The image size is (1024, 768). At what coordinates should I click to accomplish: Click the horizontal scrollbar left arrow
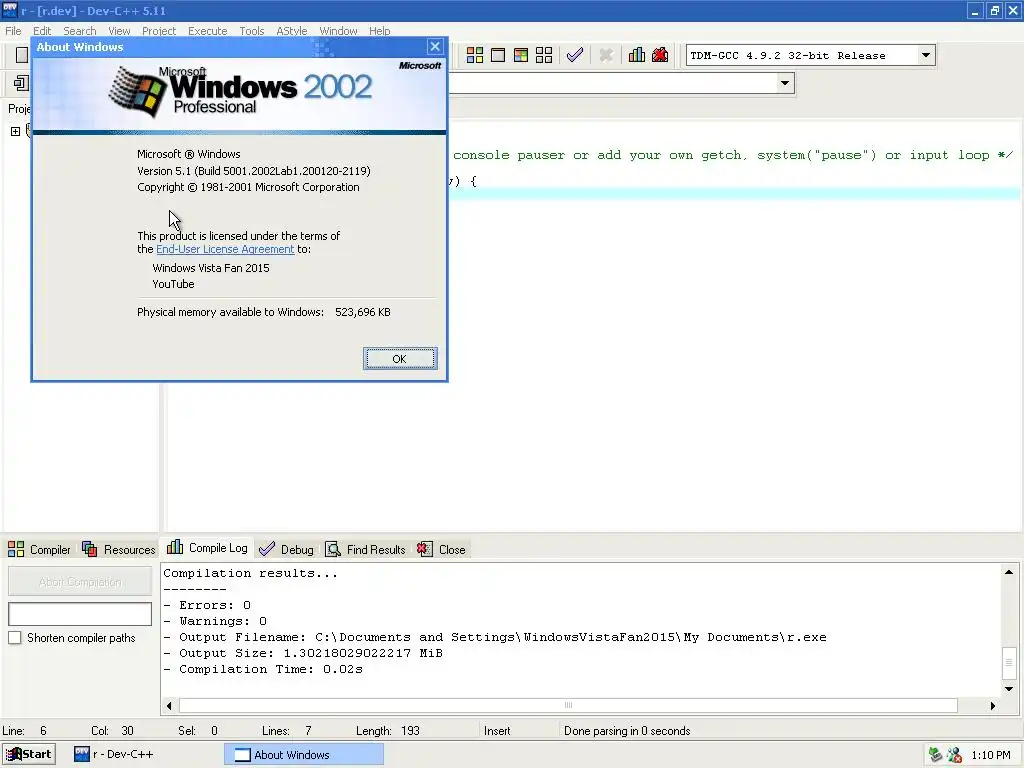point(170,705)
